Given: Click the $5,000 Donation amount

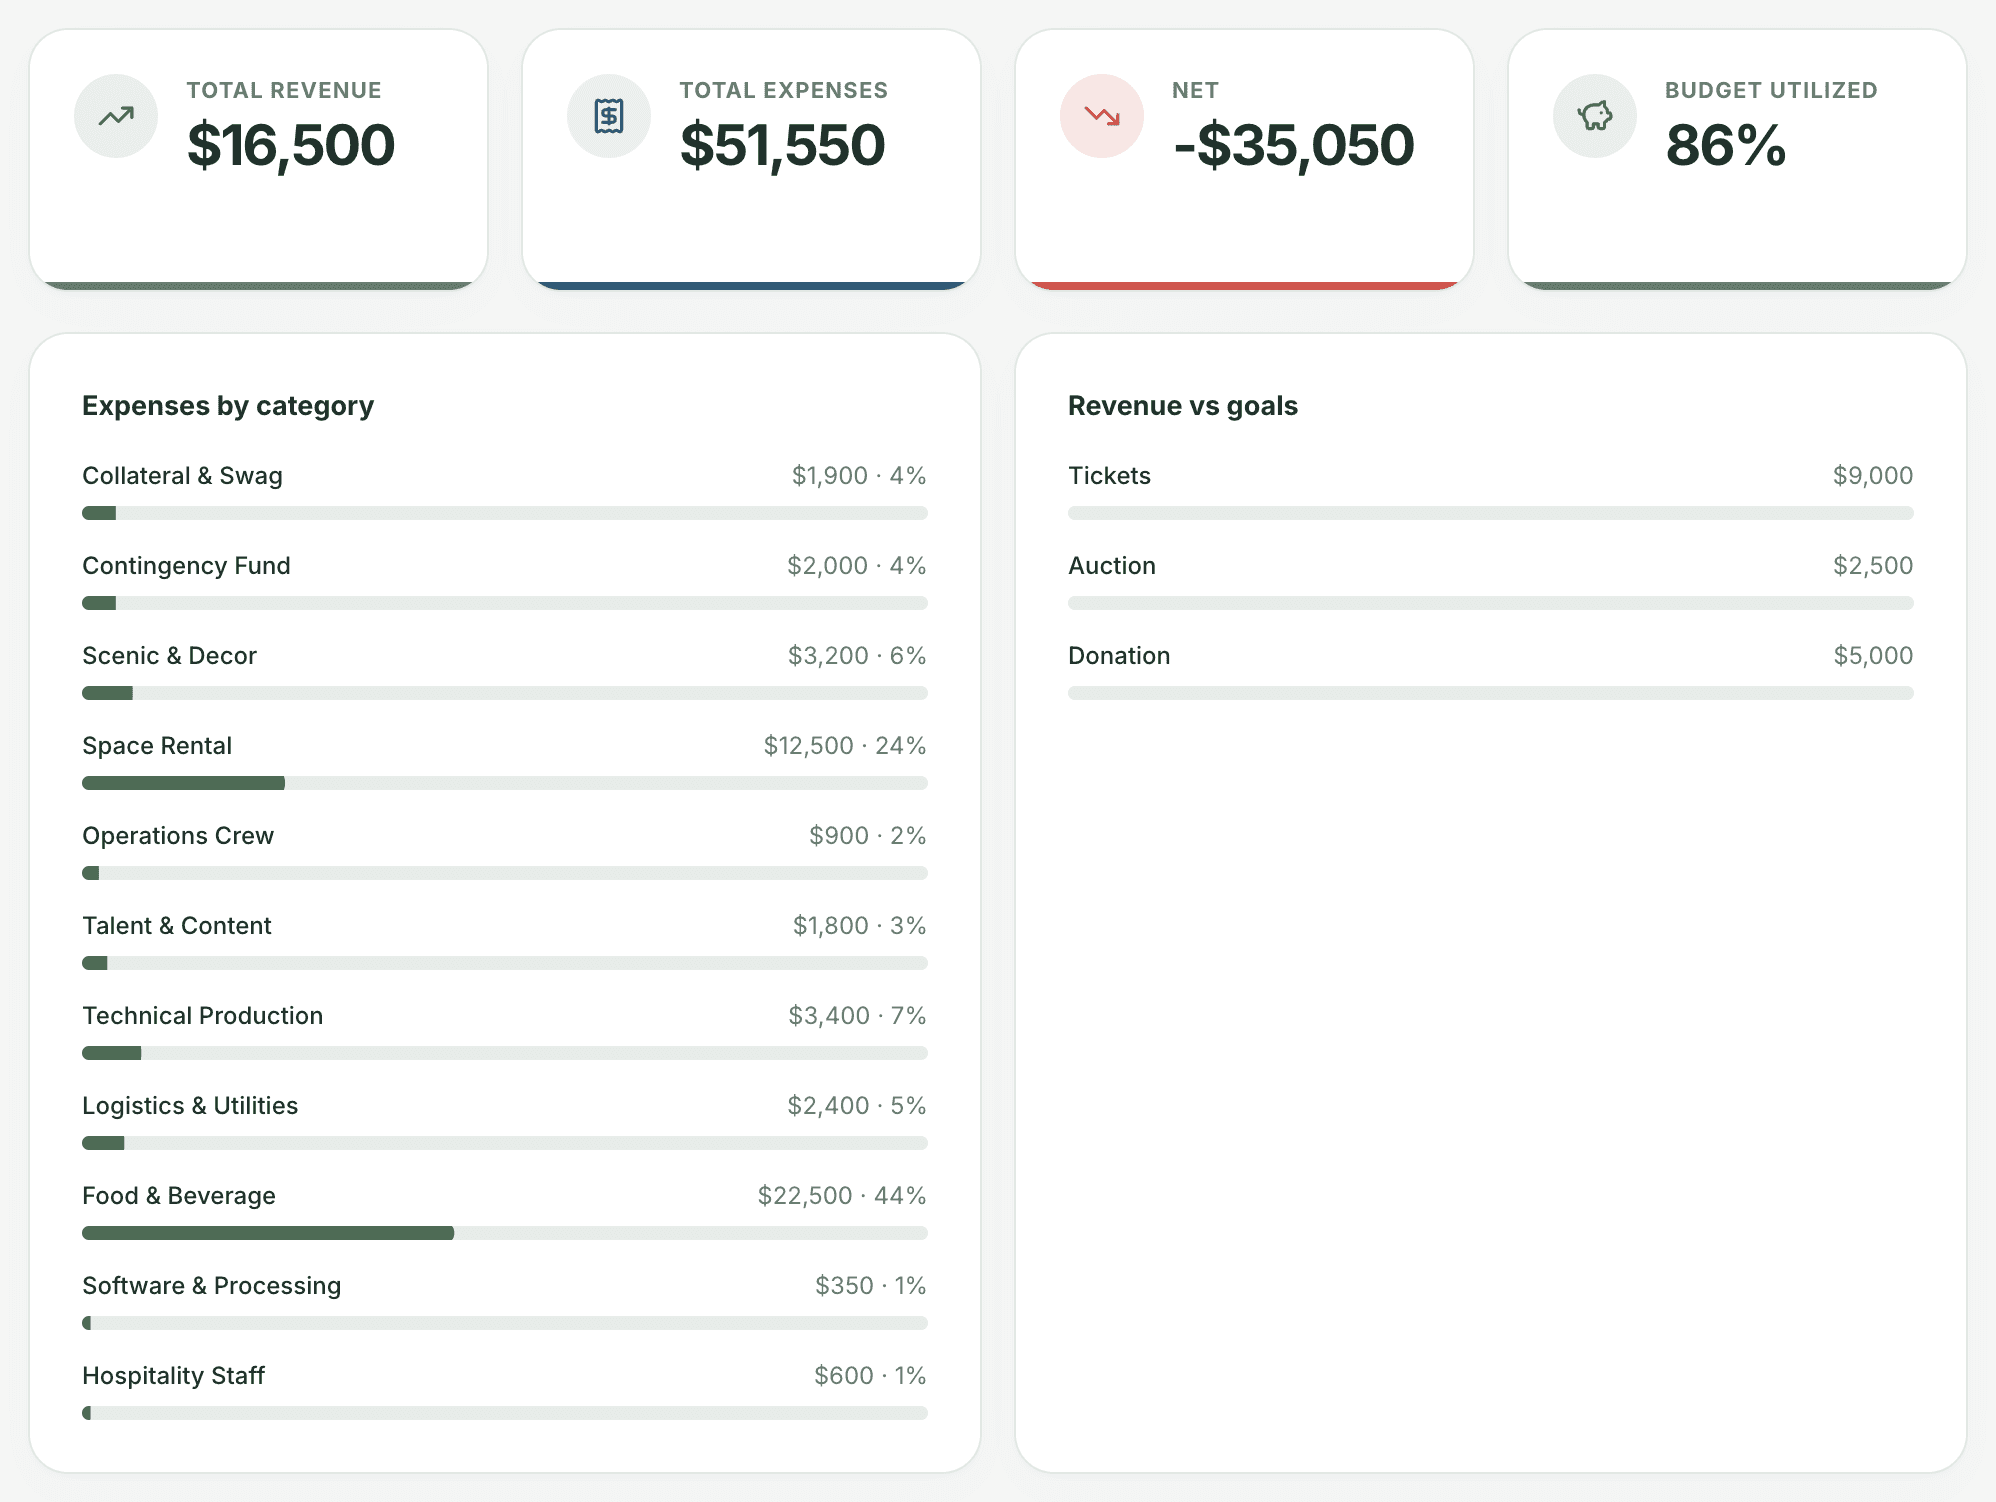Looking at the screenshot, I should coord(1873,656).
